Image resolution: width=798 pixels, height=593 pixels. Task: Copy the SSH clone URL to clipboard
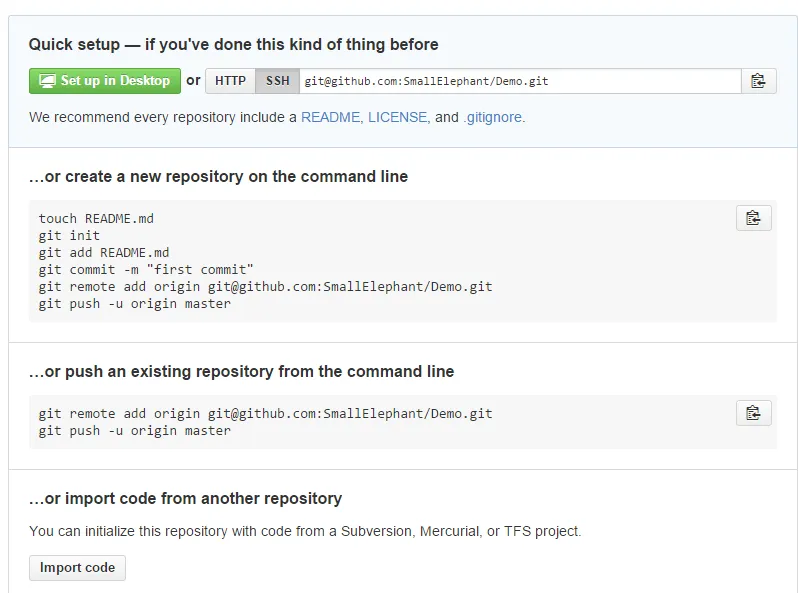pos(758,81)
